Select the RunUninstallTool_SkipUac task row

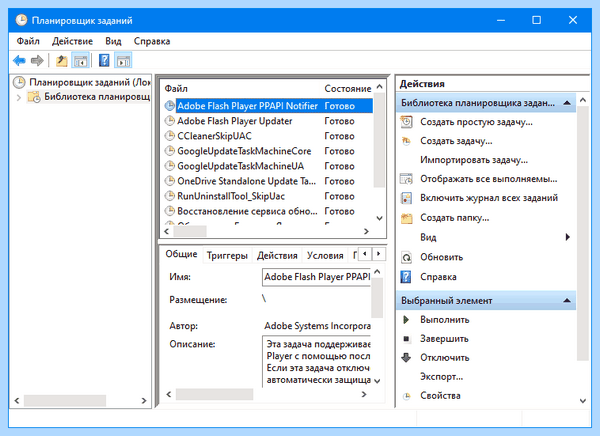click(x=268, y=196)
